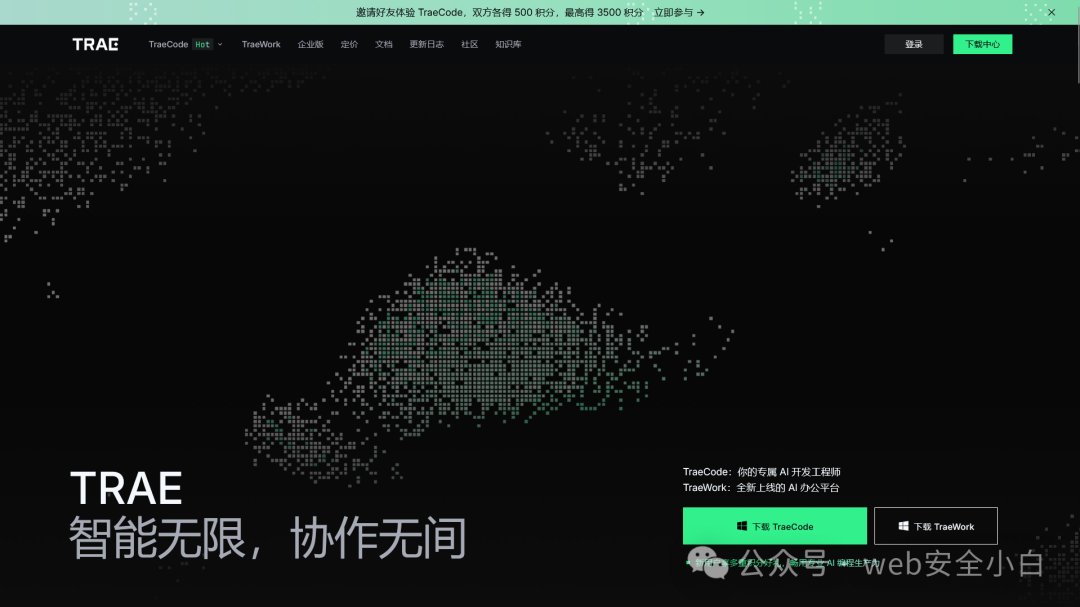
Task: Open the green 下载中心 button
Action: (982, 44)
